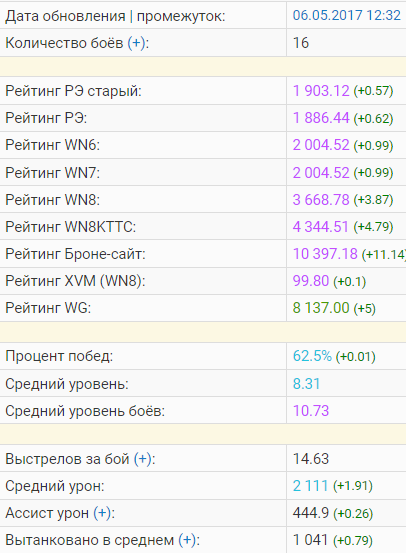Expand the plus next to Количество боёв
The width and height of the screenshot is (406, 553).
(136, 43)
